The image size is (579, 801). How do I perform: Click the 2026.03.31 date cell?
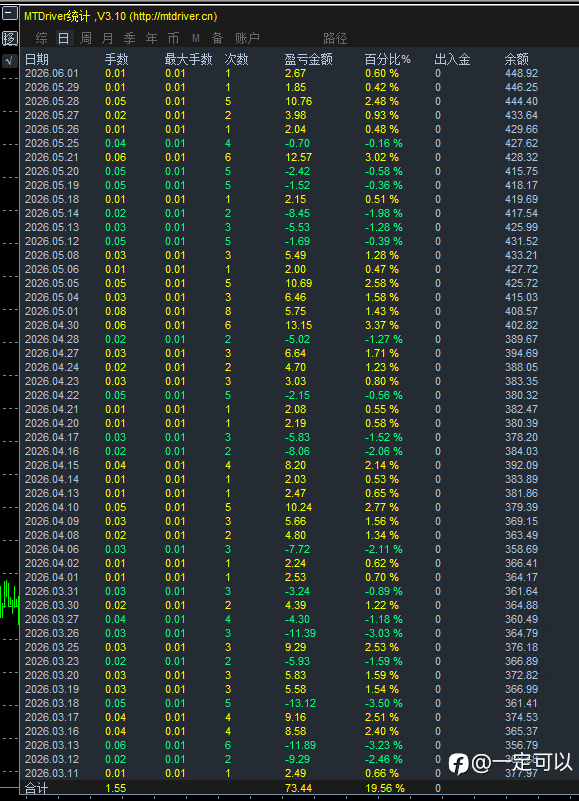pos(52,592)
